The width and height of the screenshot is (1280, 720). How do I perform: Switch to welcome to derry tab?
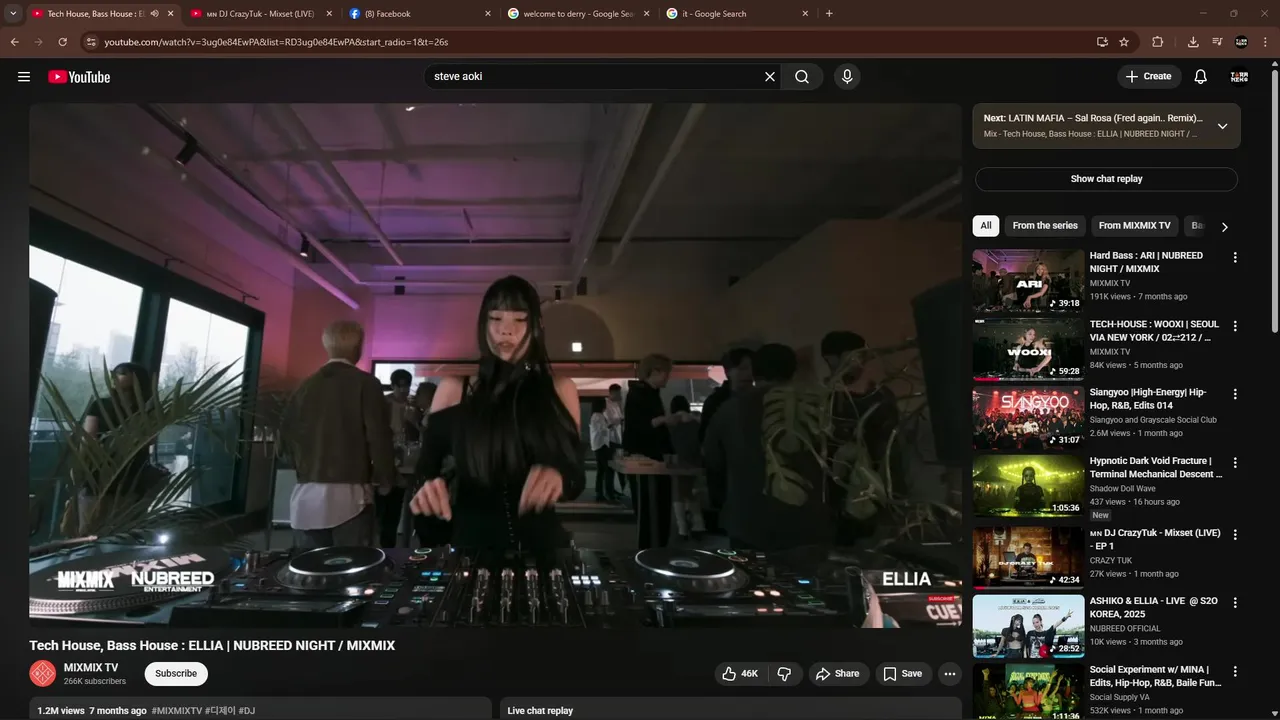(x=578, y=14)
